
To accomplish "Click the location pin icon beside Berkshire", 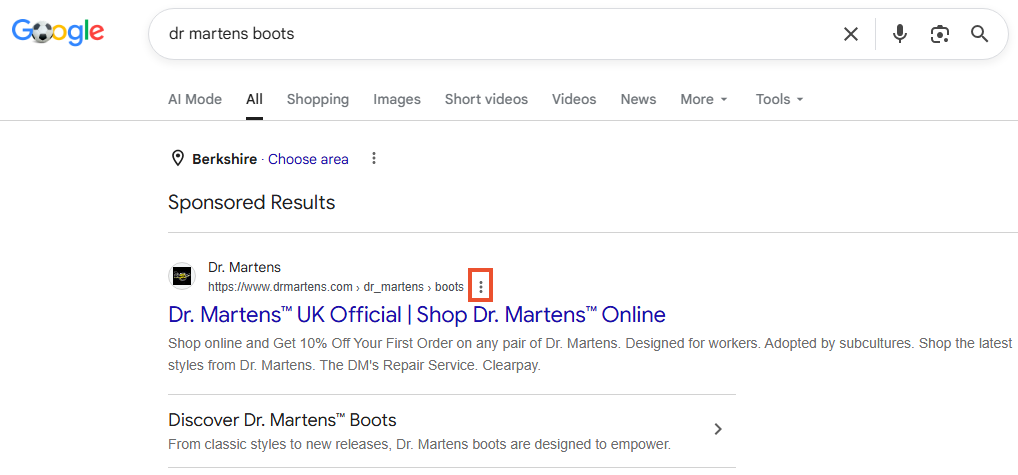I will [x=177, y=159].
